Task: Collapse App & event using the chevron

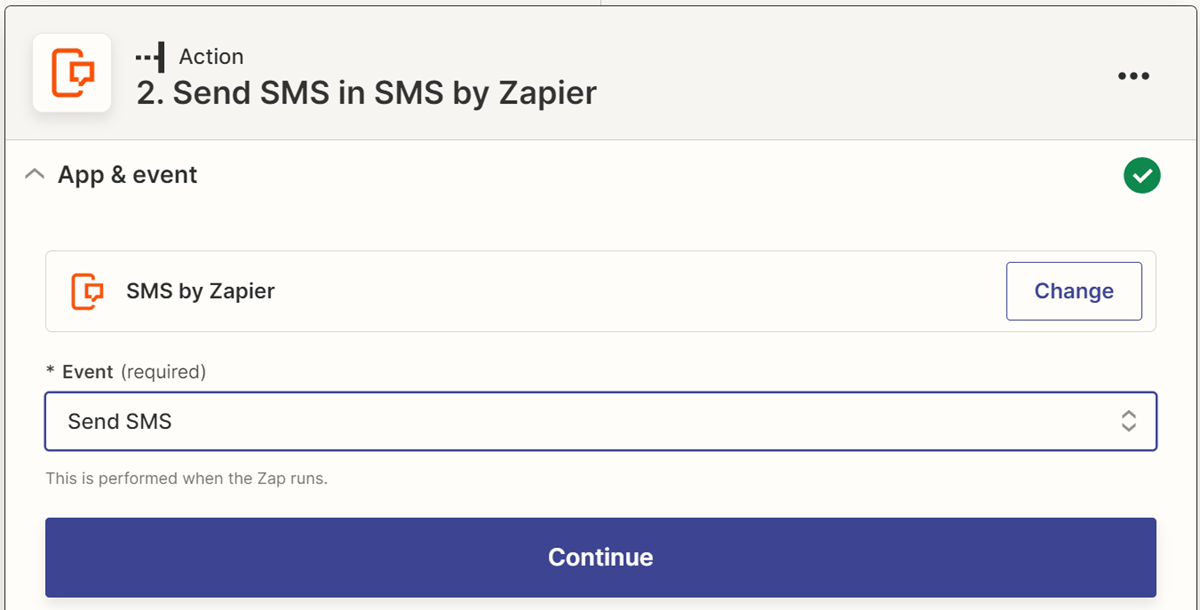Action: (x=35, y=175)
